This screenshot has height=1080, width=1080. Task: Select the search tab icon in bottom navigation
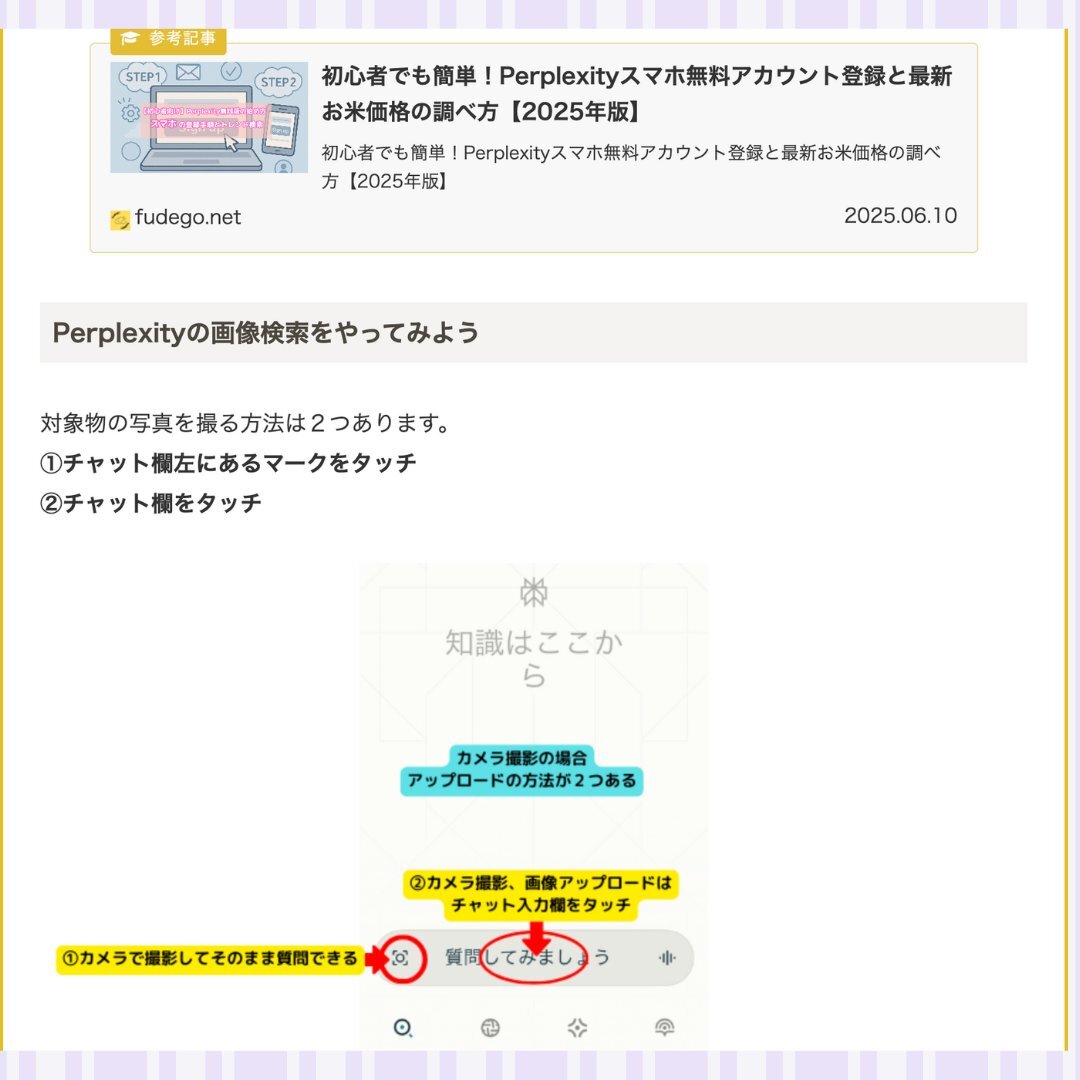403,1028
